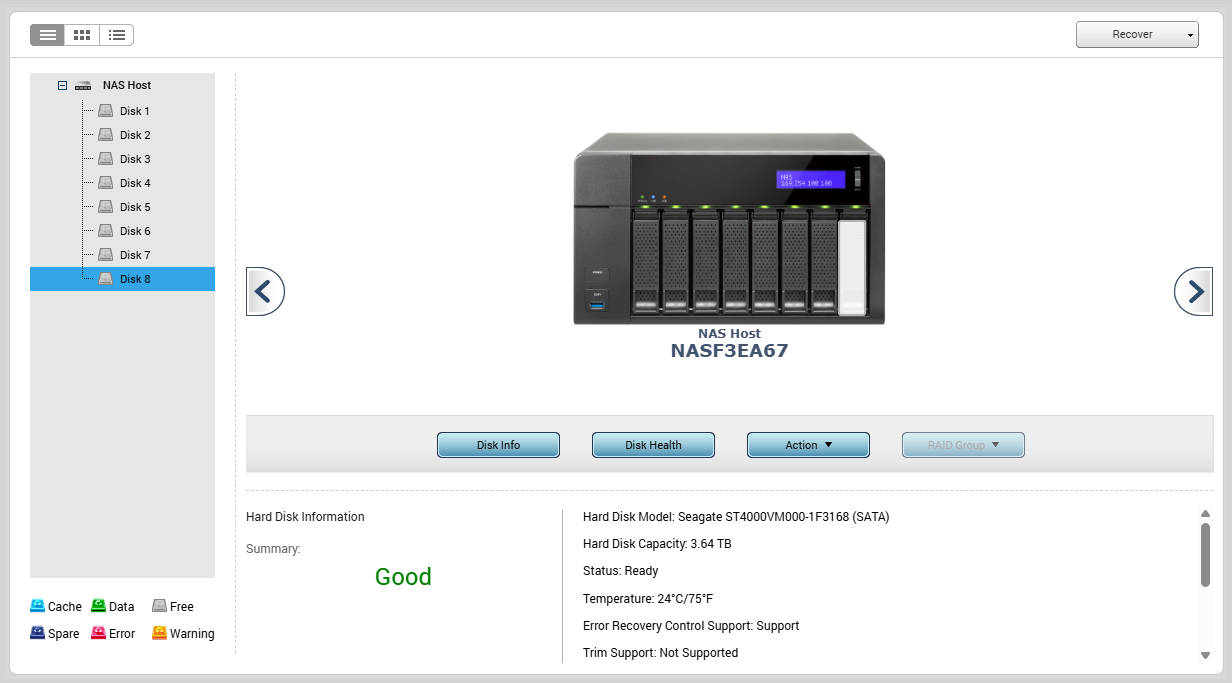Screen dimensions: 1232x683
Task: Click the Status: Ready line
Action: pyautogui.click(x=621, y=571)
